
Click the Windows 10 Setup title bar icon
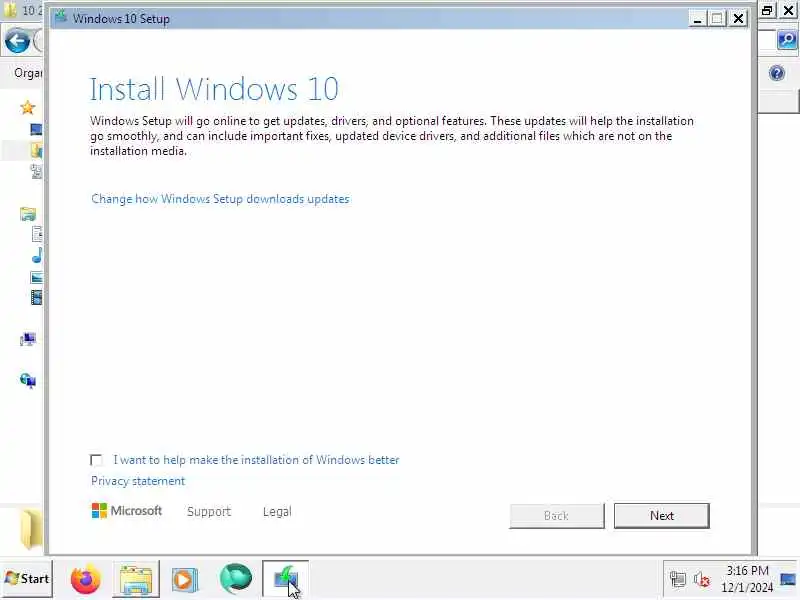click(x=61, y=17)
